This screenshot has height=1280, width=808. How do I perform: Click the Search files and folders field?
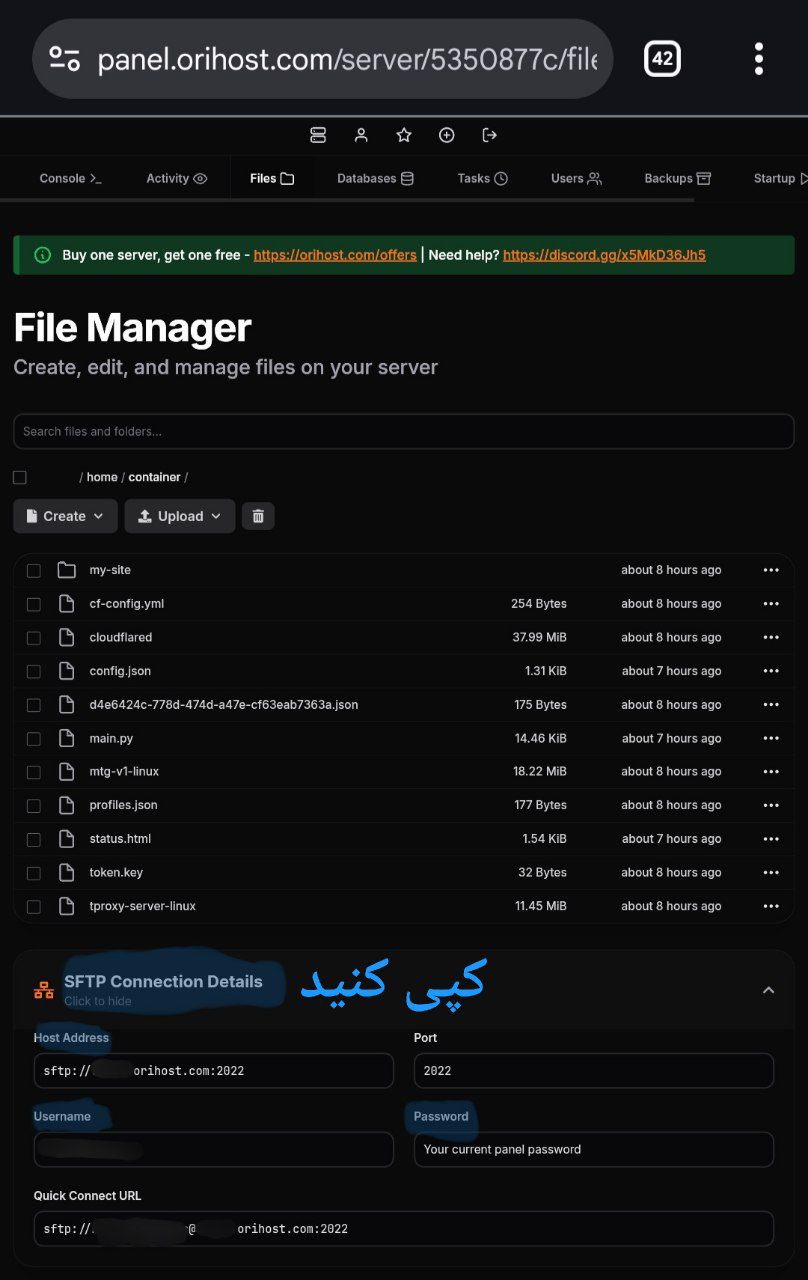click(404, 431)
